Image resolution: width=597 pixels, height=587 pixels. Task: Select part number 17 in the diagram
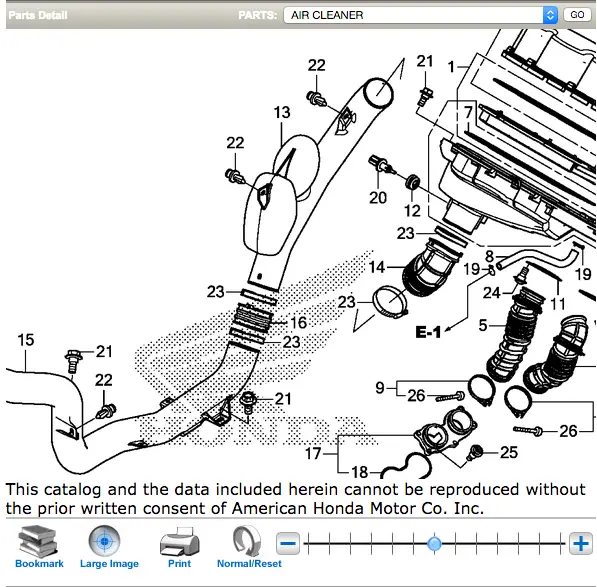[x=313, y=453]
